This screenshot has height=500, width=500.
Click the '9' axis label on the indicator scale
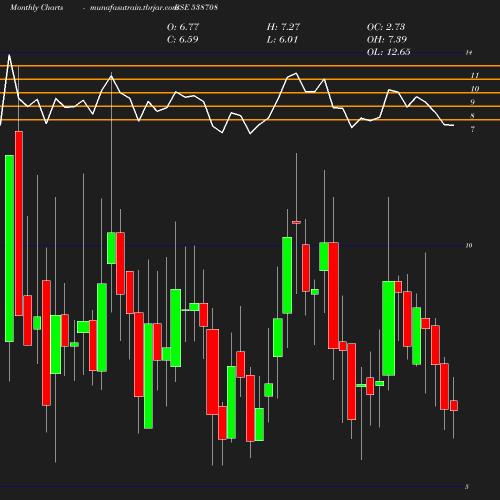pyautogui.click(x=472, y=102)
